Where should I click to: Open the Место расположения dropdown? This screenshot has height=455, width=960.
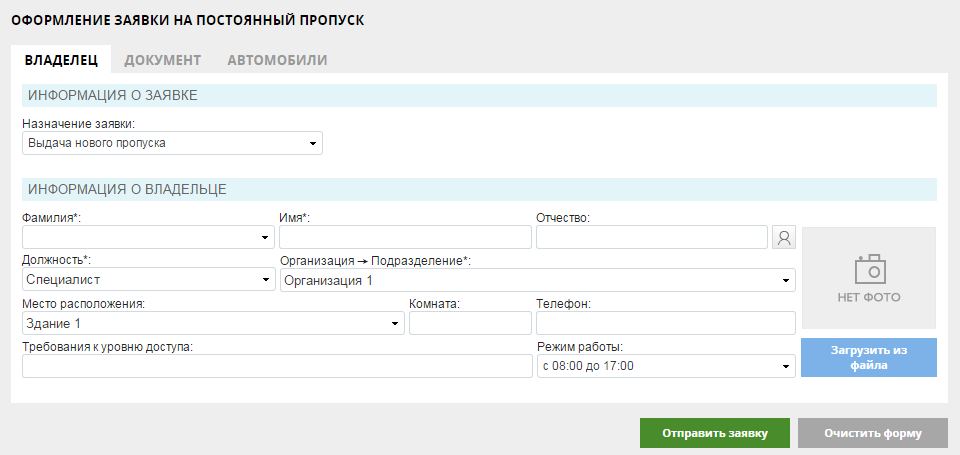click(x=213, y=323)
